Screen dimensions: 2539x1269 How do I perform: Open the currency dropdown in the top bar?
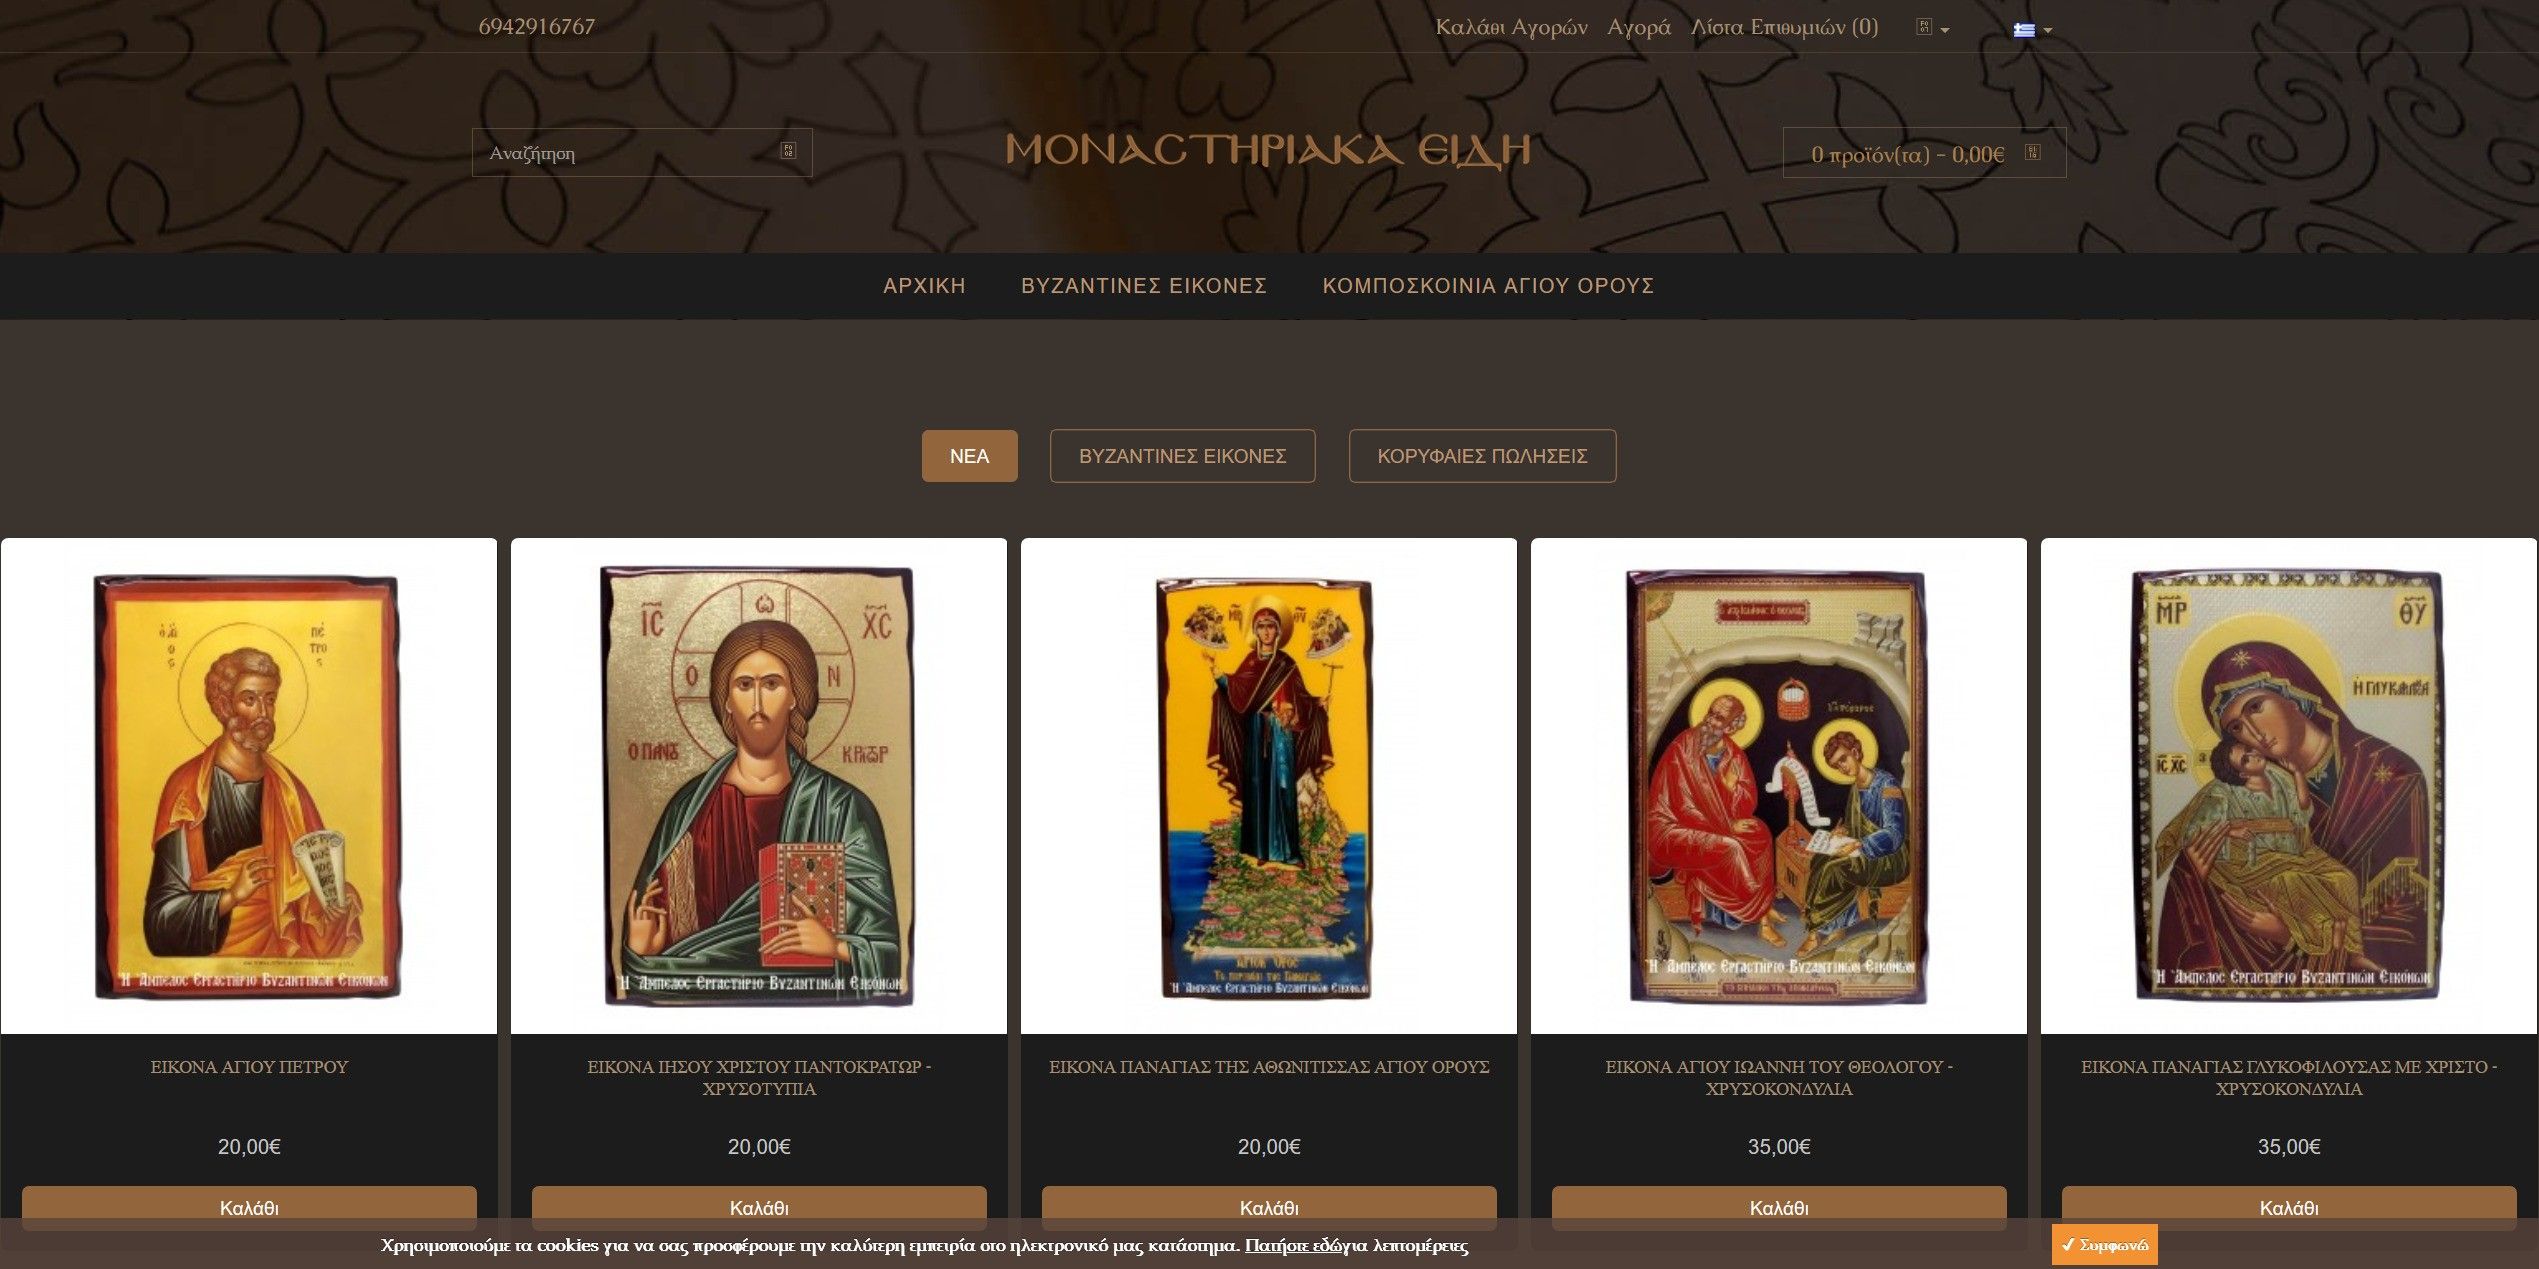point(1932,28)
